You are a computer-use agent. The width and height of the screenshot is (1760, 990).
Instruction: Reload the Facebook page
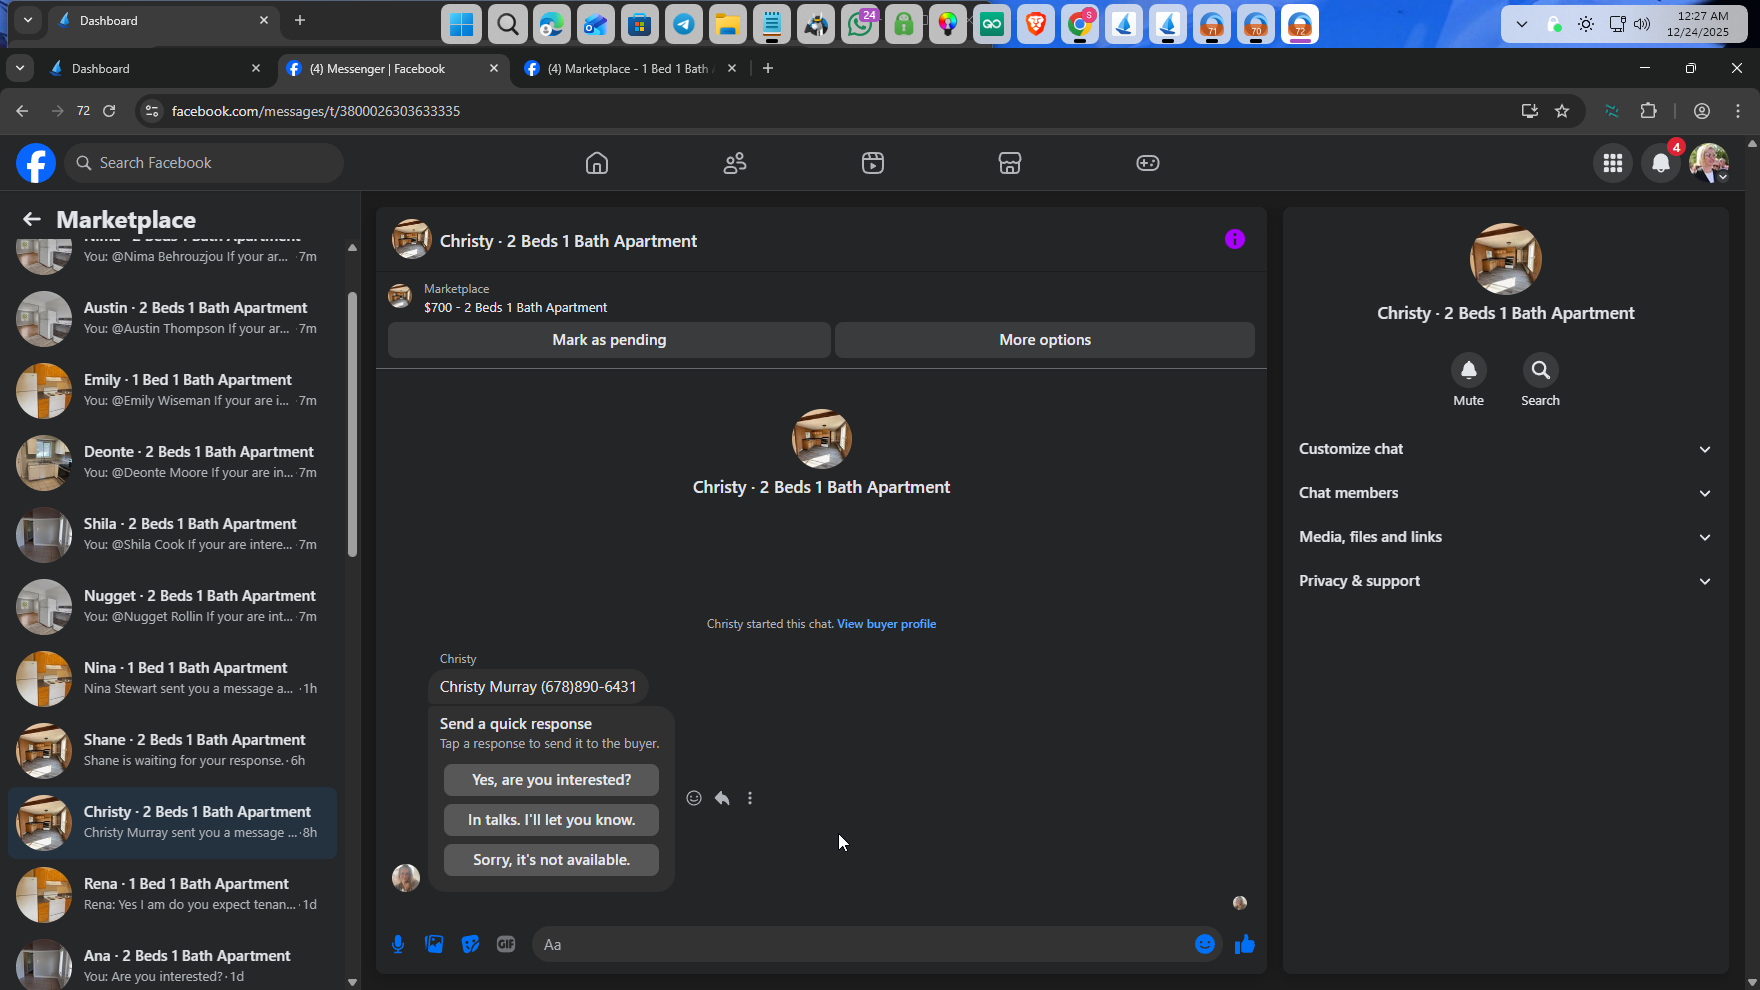pyautogui.click(x=109, y=111)
